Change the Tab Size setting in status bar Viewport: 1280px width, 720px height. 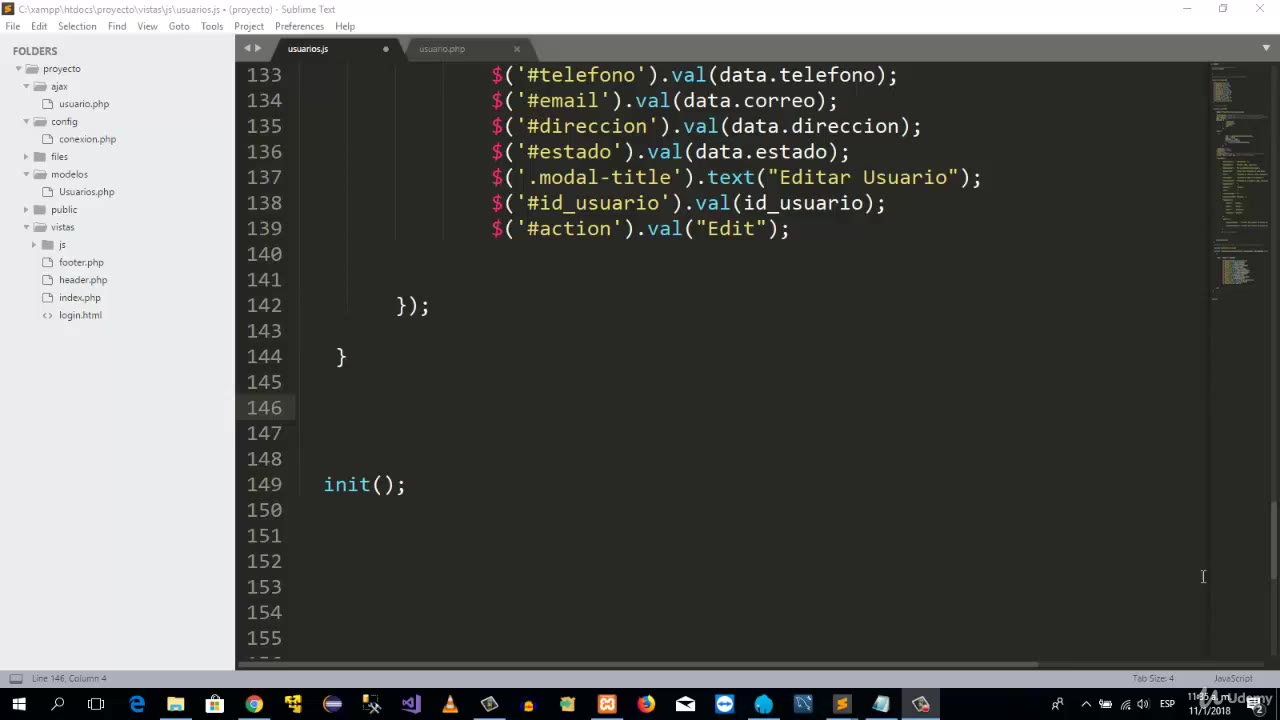click(x=1153, y=678)
